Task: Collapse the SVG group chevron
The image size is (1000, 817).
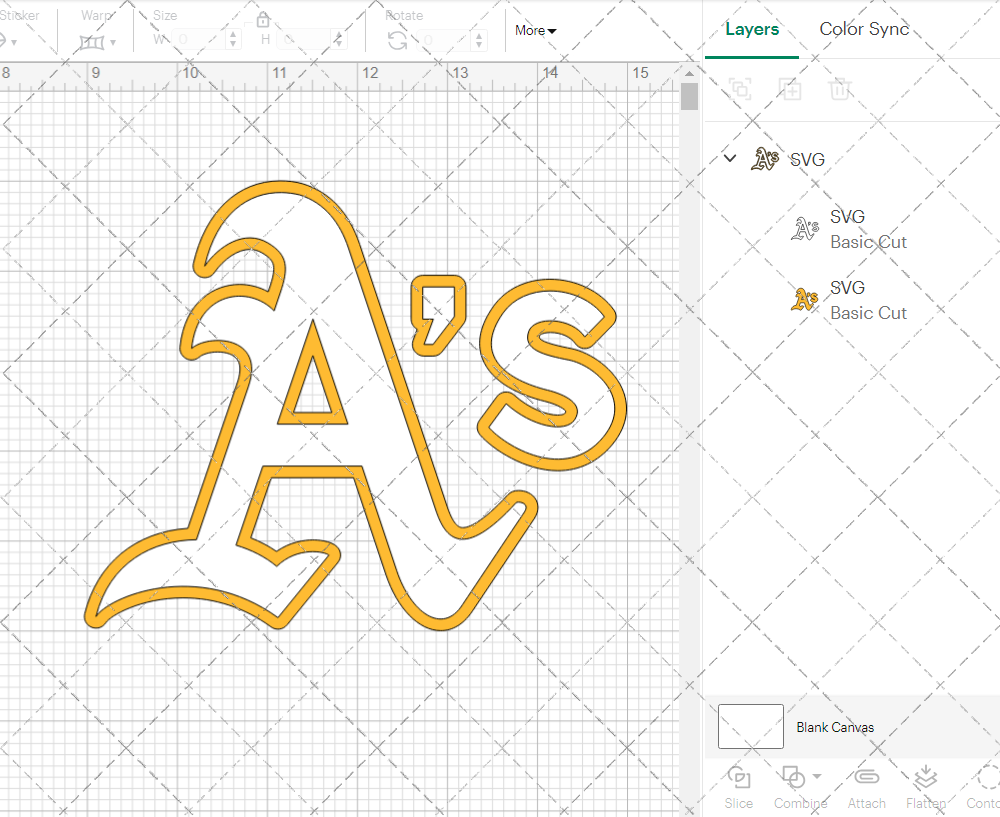Action: click(x=730, y=158)
